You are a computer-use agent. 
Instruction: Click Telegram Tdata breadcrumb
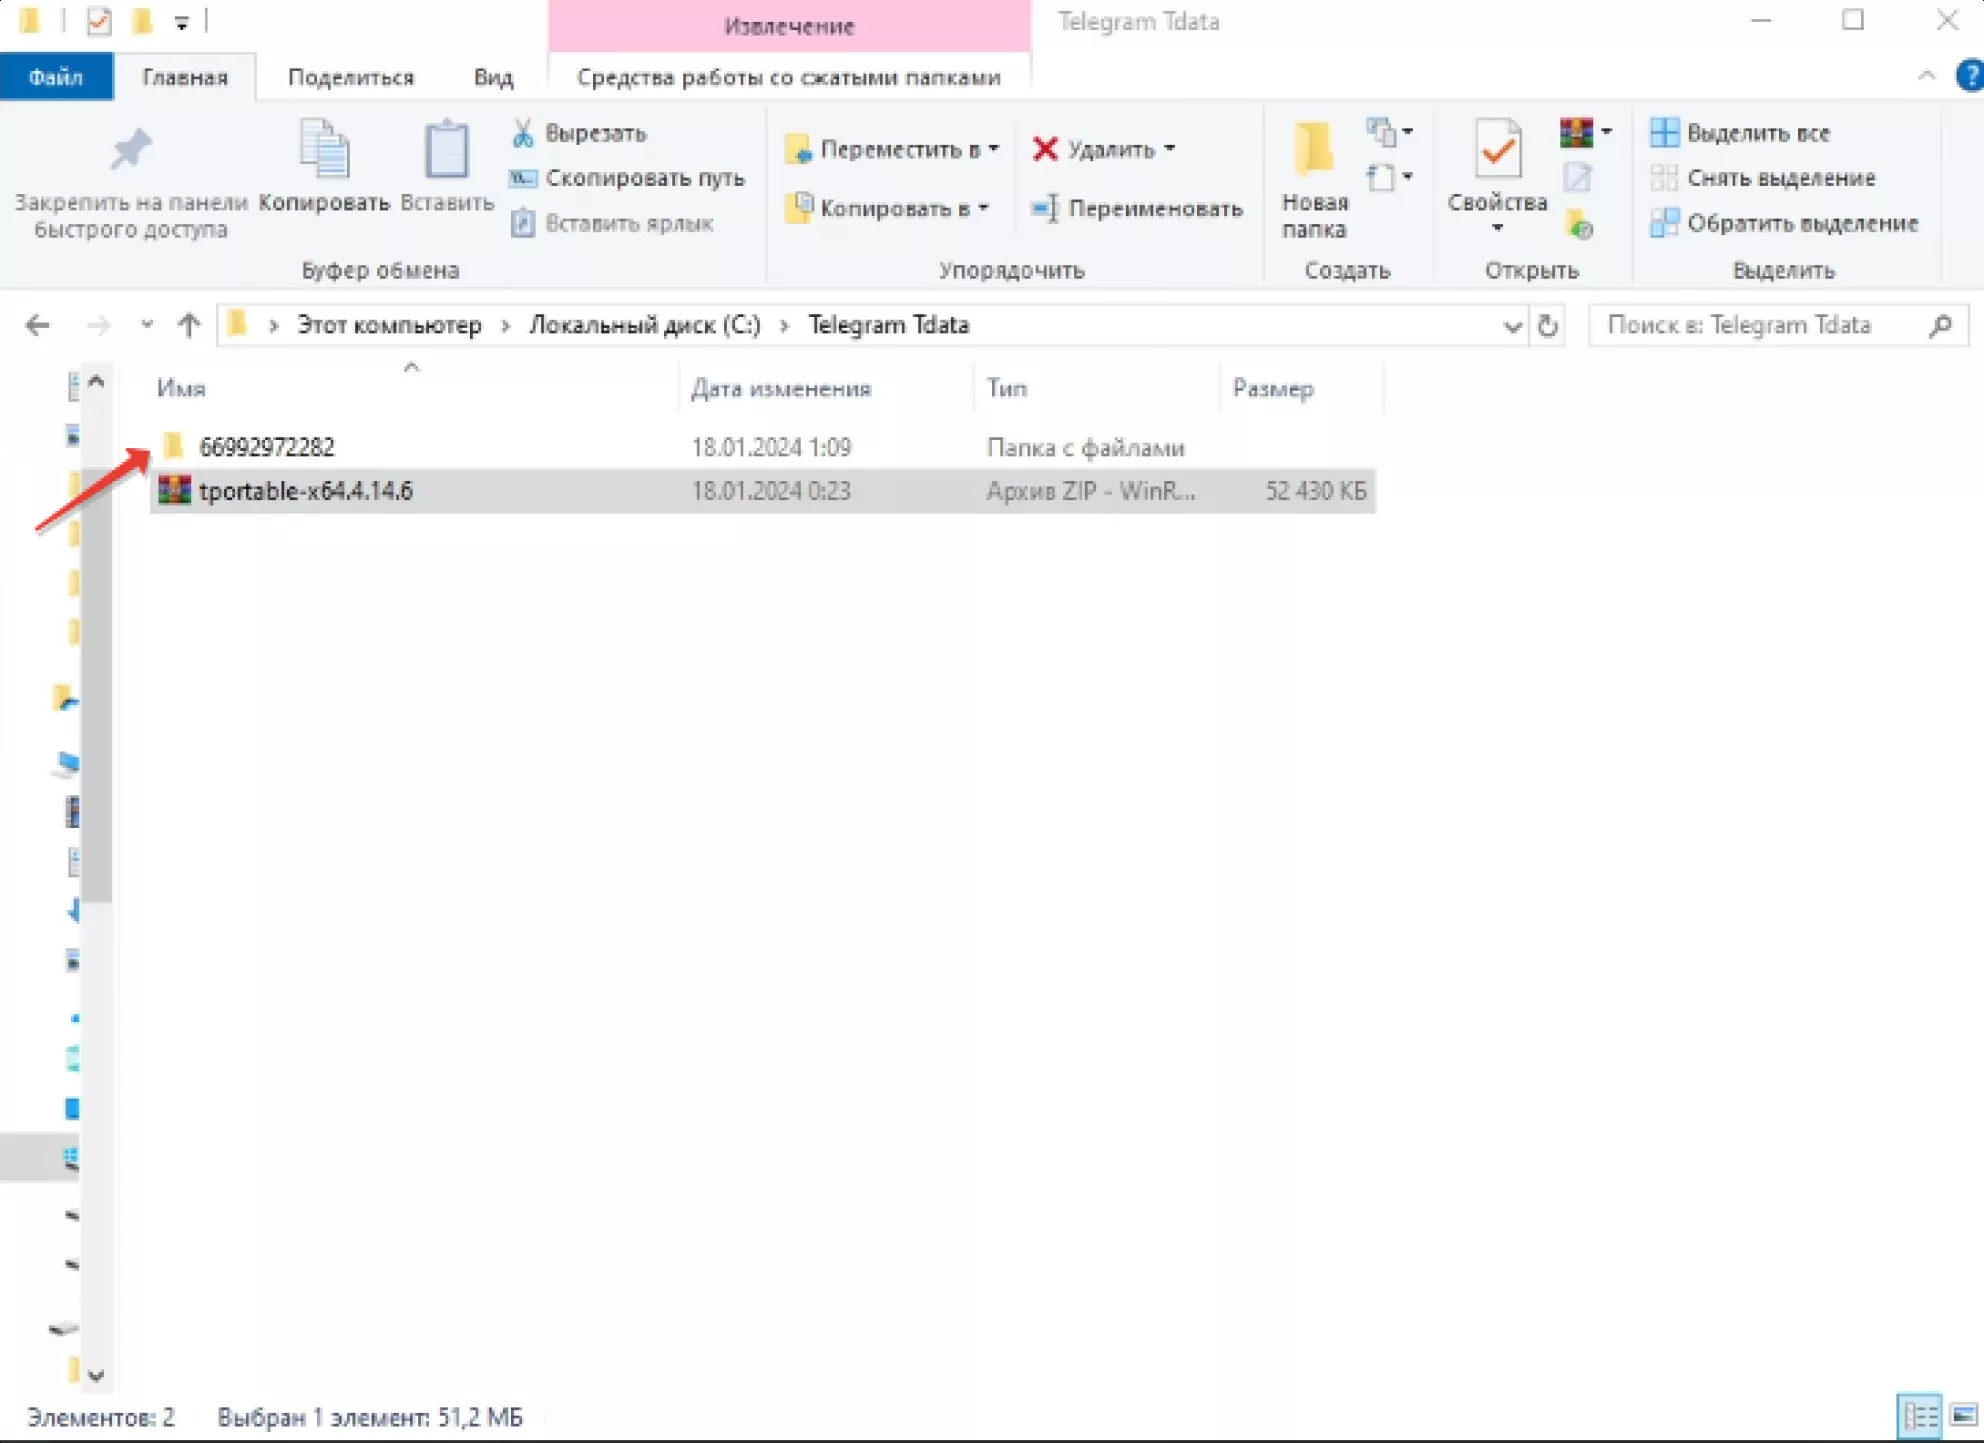click(889, 325)
